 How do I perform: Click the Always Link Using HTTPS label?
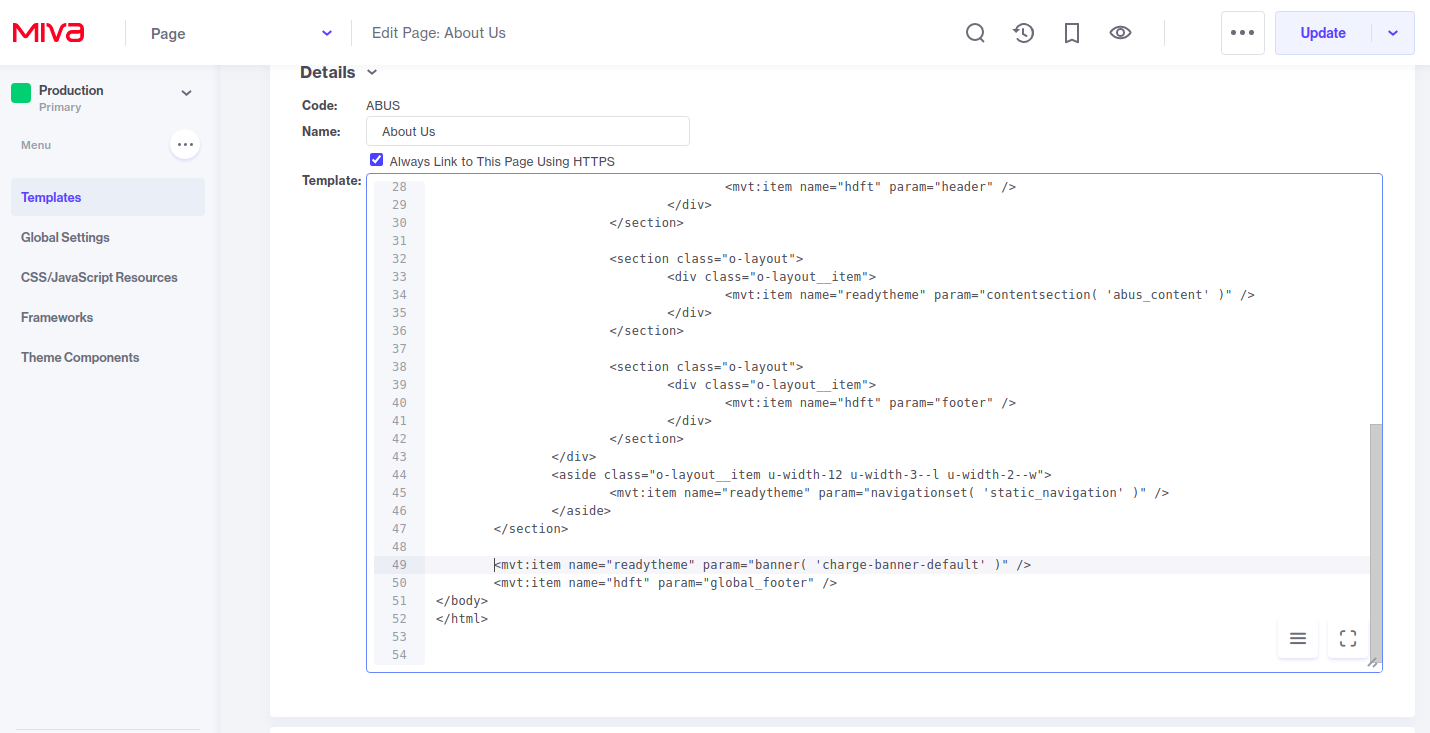502,161
